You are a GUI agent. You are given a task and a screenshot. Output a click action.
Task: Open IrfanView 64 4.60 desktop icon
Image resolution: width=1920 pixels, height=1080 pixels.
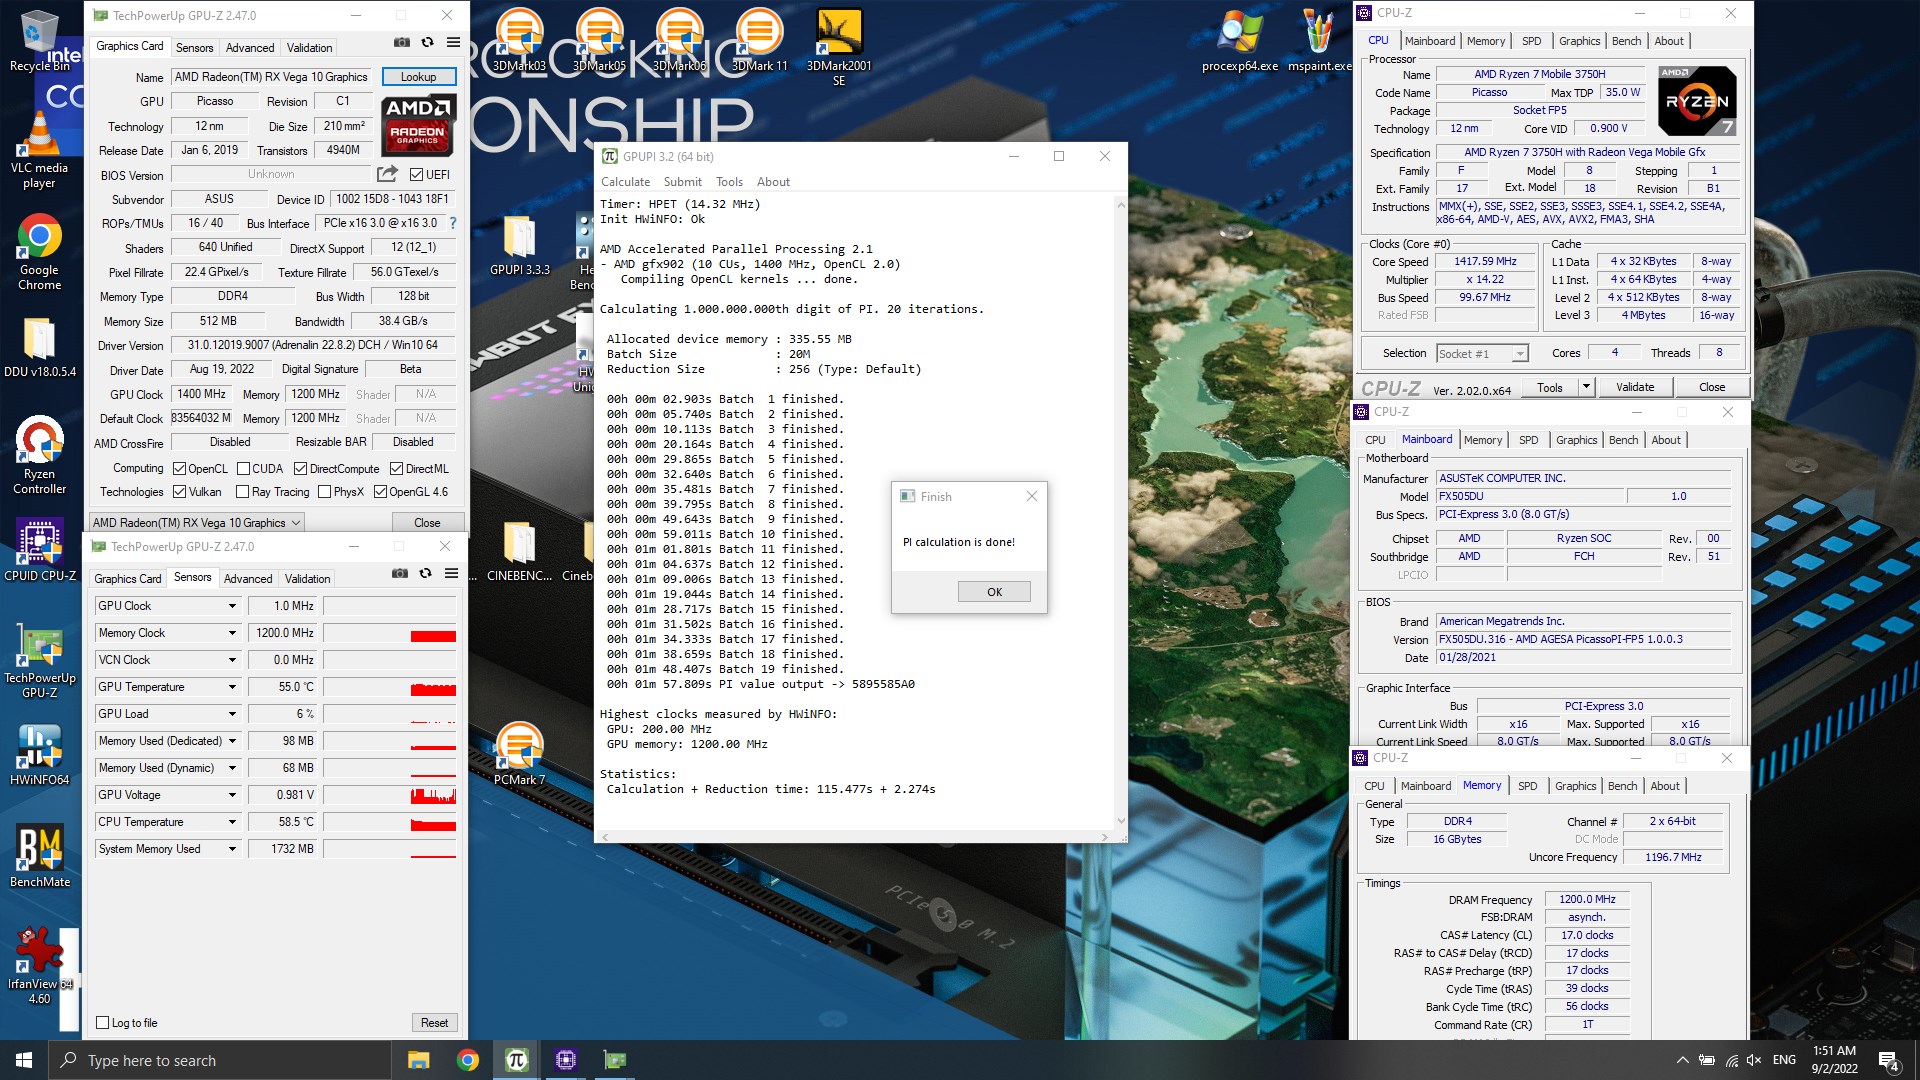tap(40, 966)
